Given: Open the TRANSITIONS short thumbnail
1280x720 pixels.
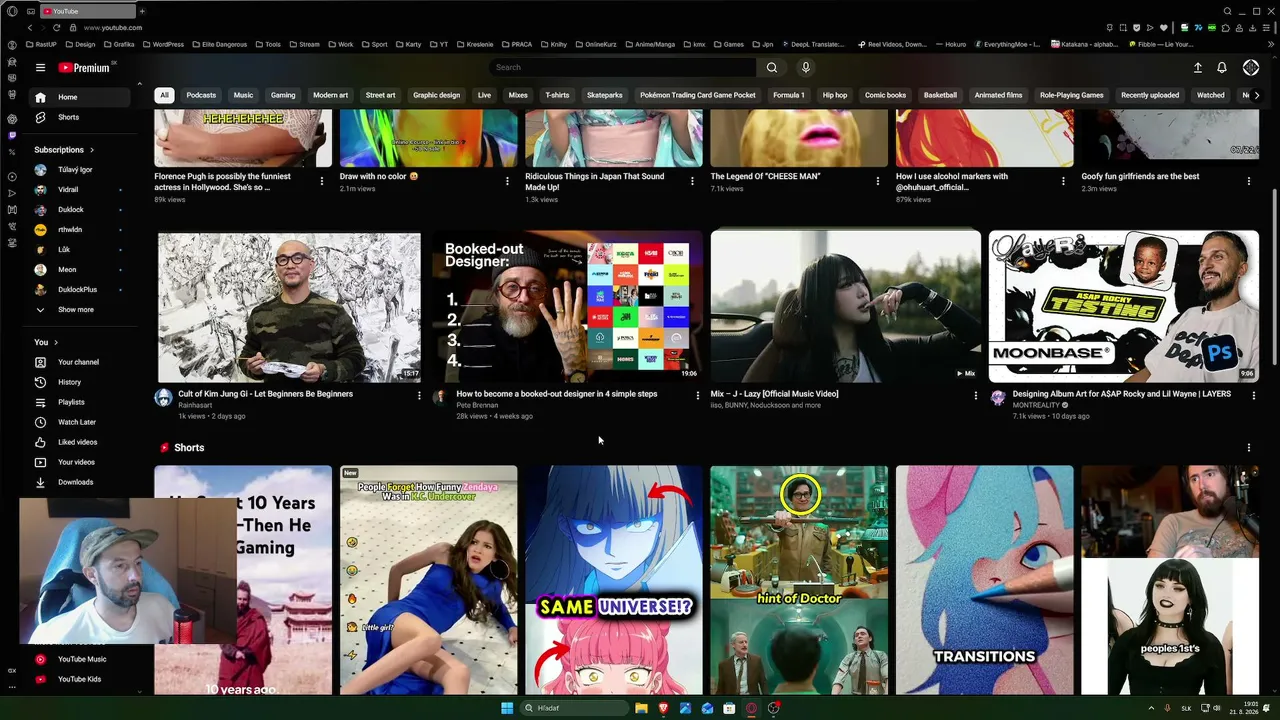Looking at the screenshot, I should coord(984,579).
